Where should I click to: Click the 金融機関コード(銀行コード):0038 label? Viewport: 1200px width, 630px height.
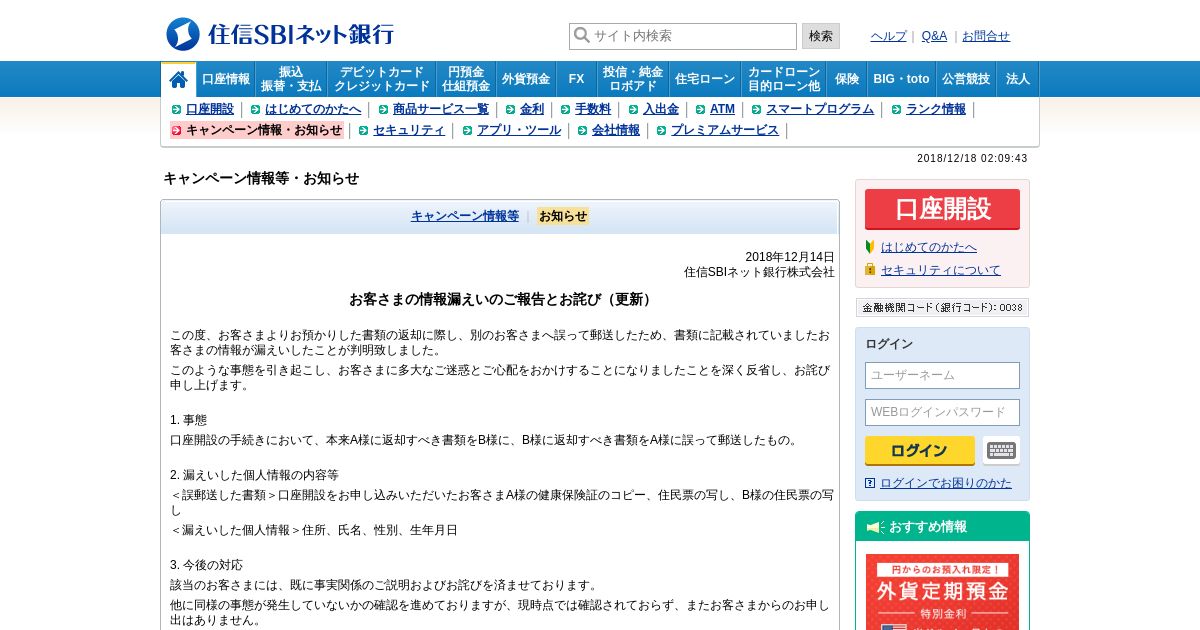pos(942,308)
